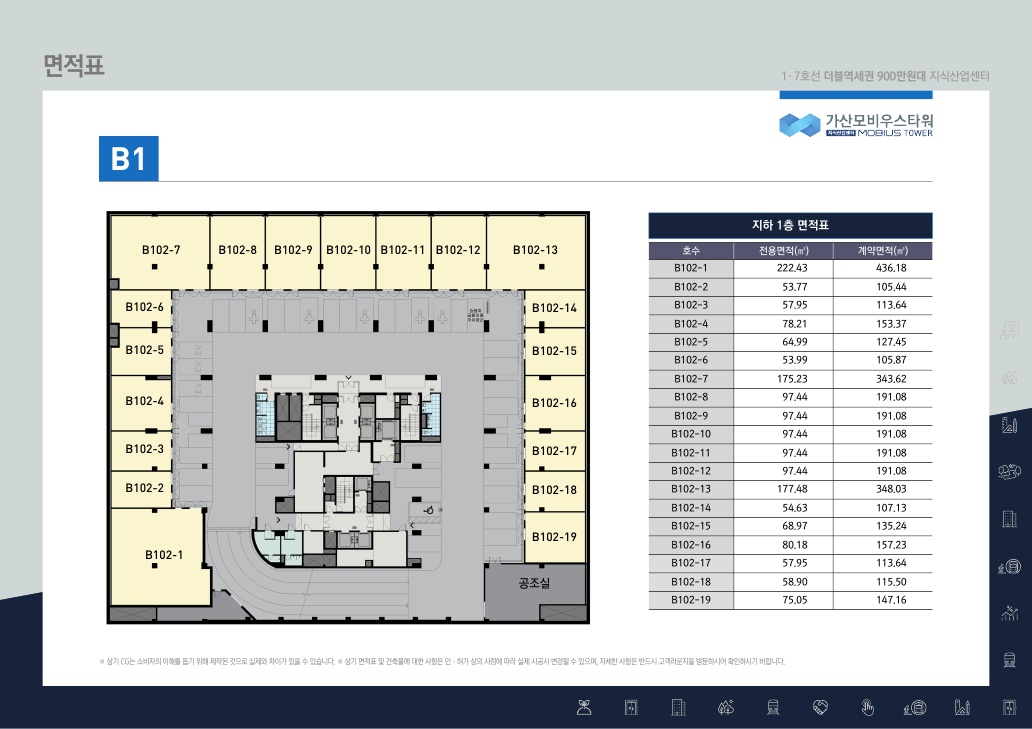
Task: Select the B102-7 row in the area table
Action: 790,379
